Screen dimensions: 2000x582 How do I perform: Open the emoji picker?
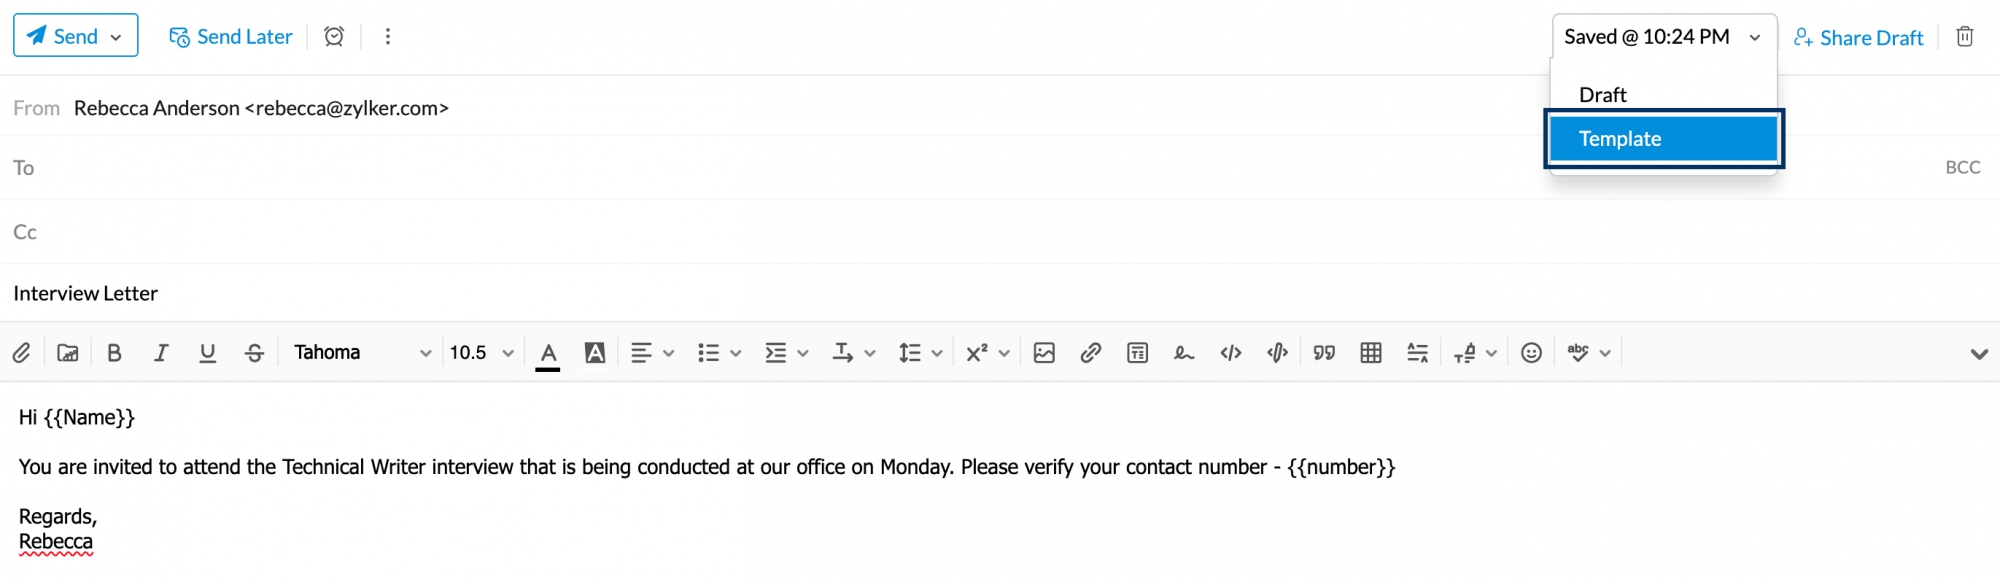[x=1530, y=353]
